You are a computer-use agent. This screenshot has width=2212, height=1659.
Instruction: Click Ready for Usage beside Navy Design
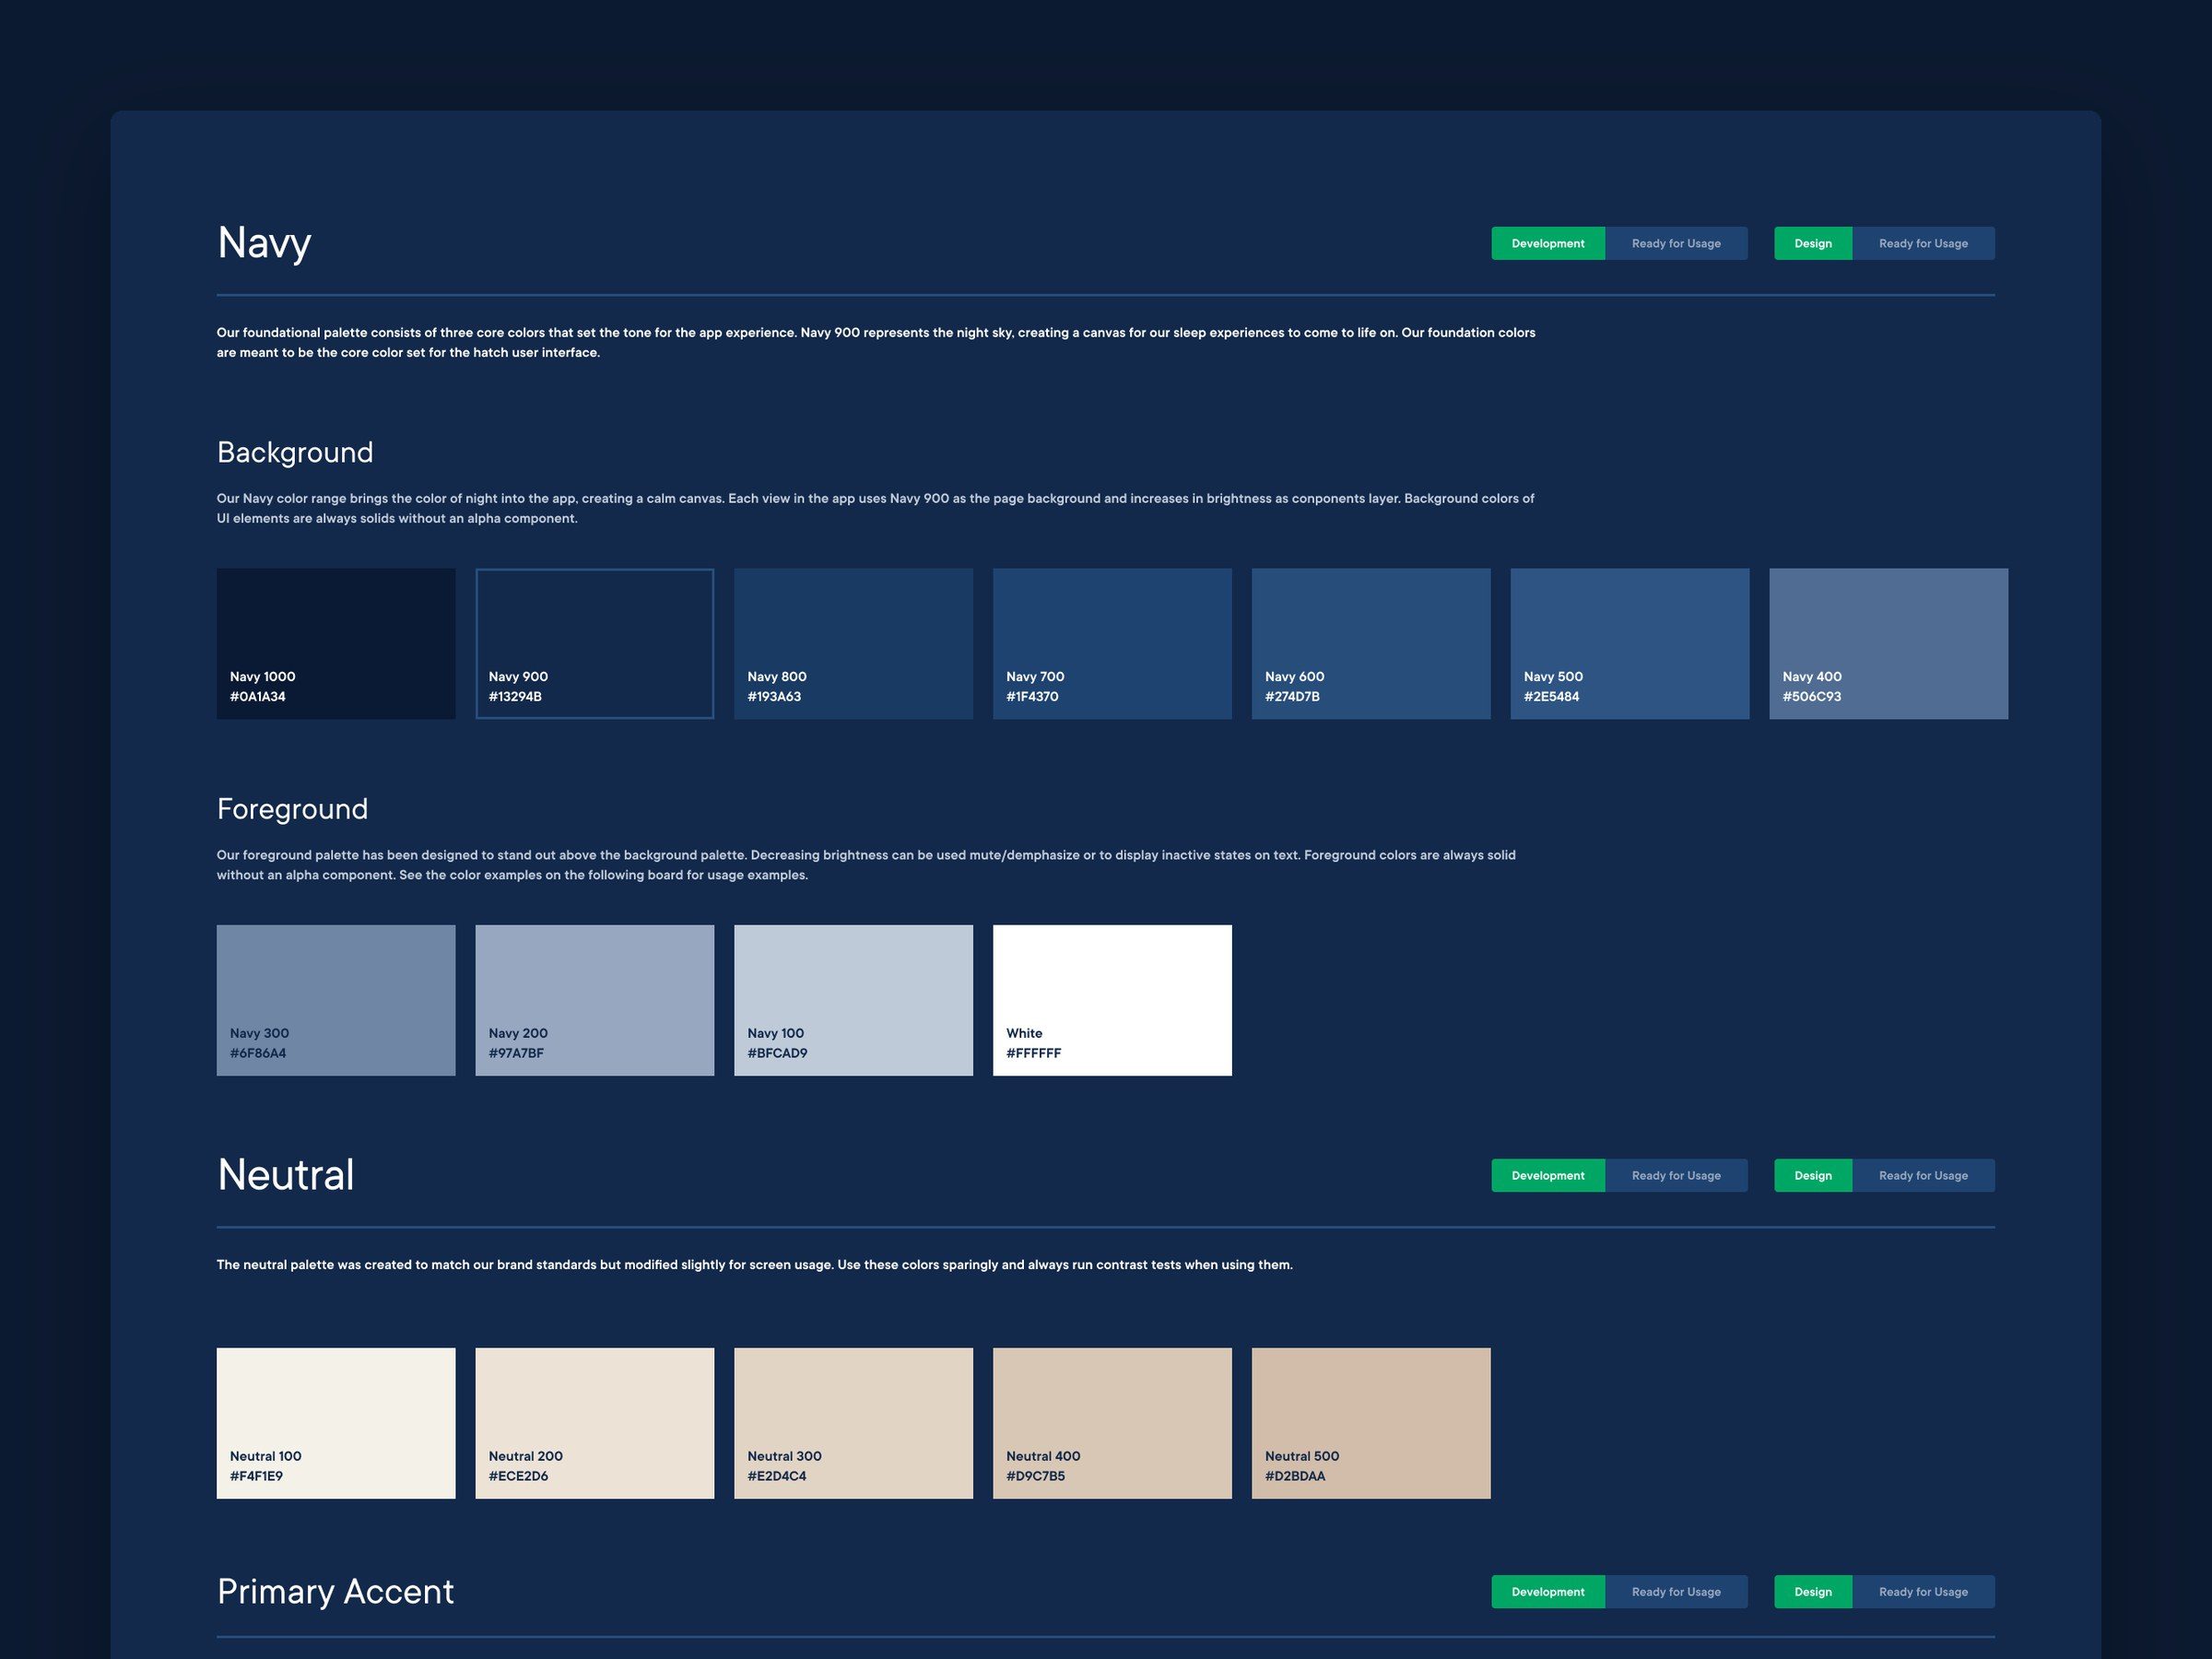(x=1923, y=243)
